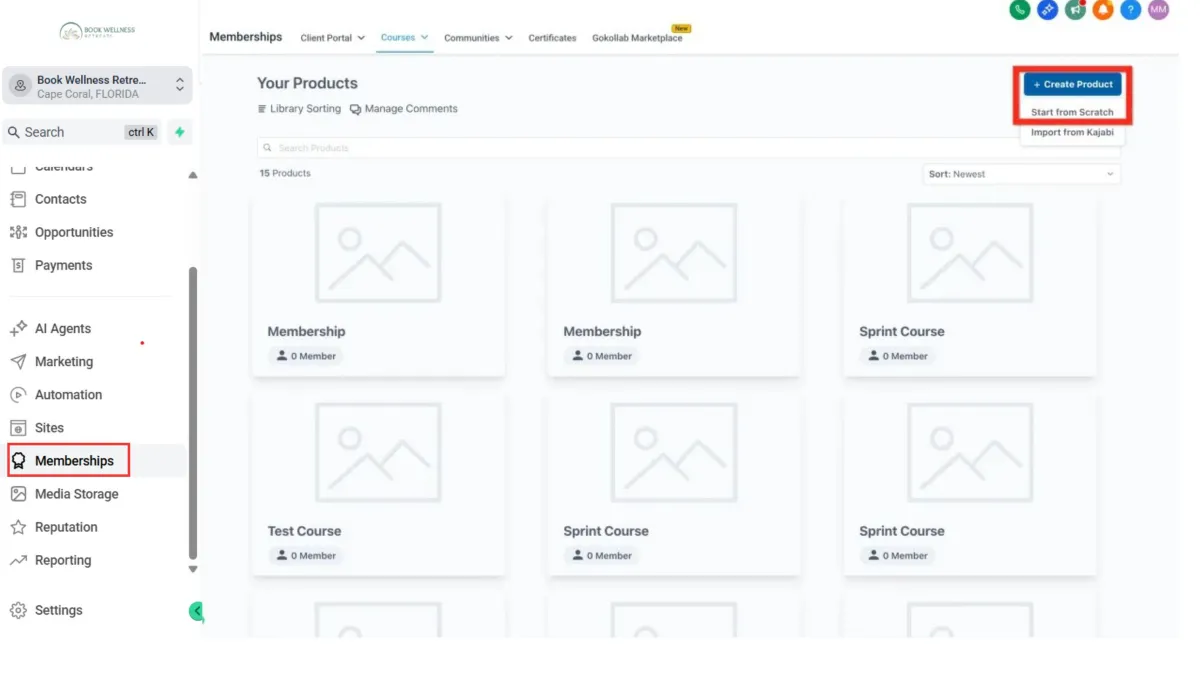
Task: Click the green phone dialer icon
Action: pos(1019,10)
